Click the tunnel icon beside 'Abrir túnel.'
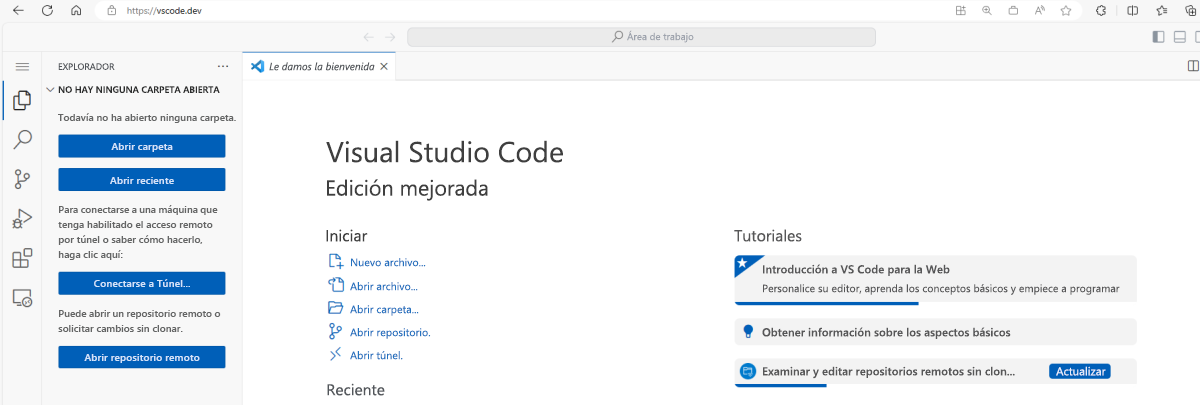Viewport: 1200px width, 405px height. 336,355
